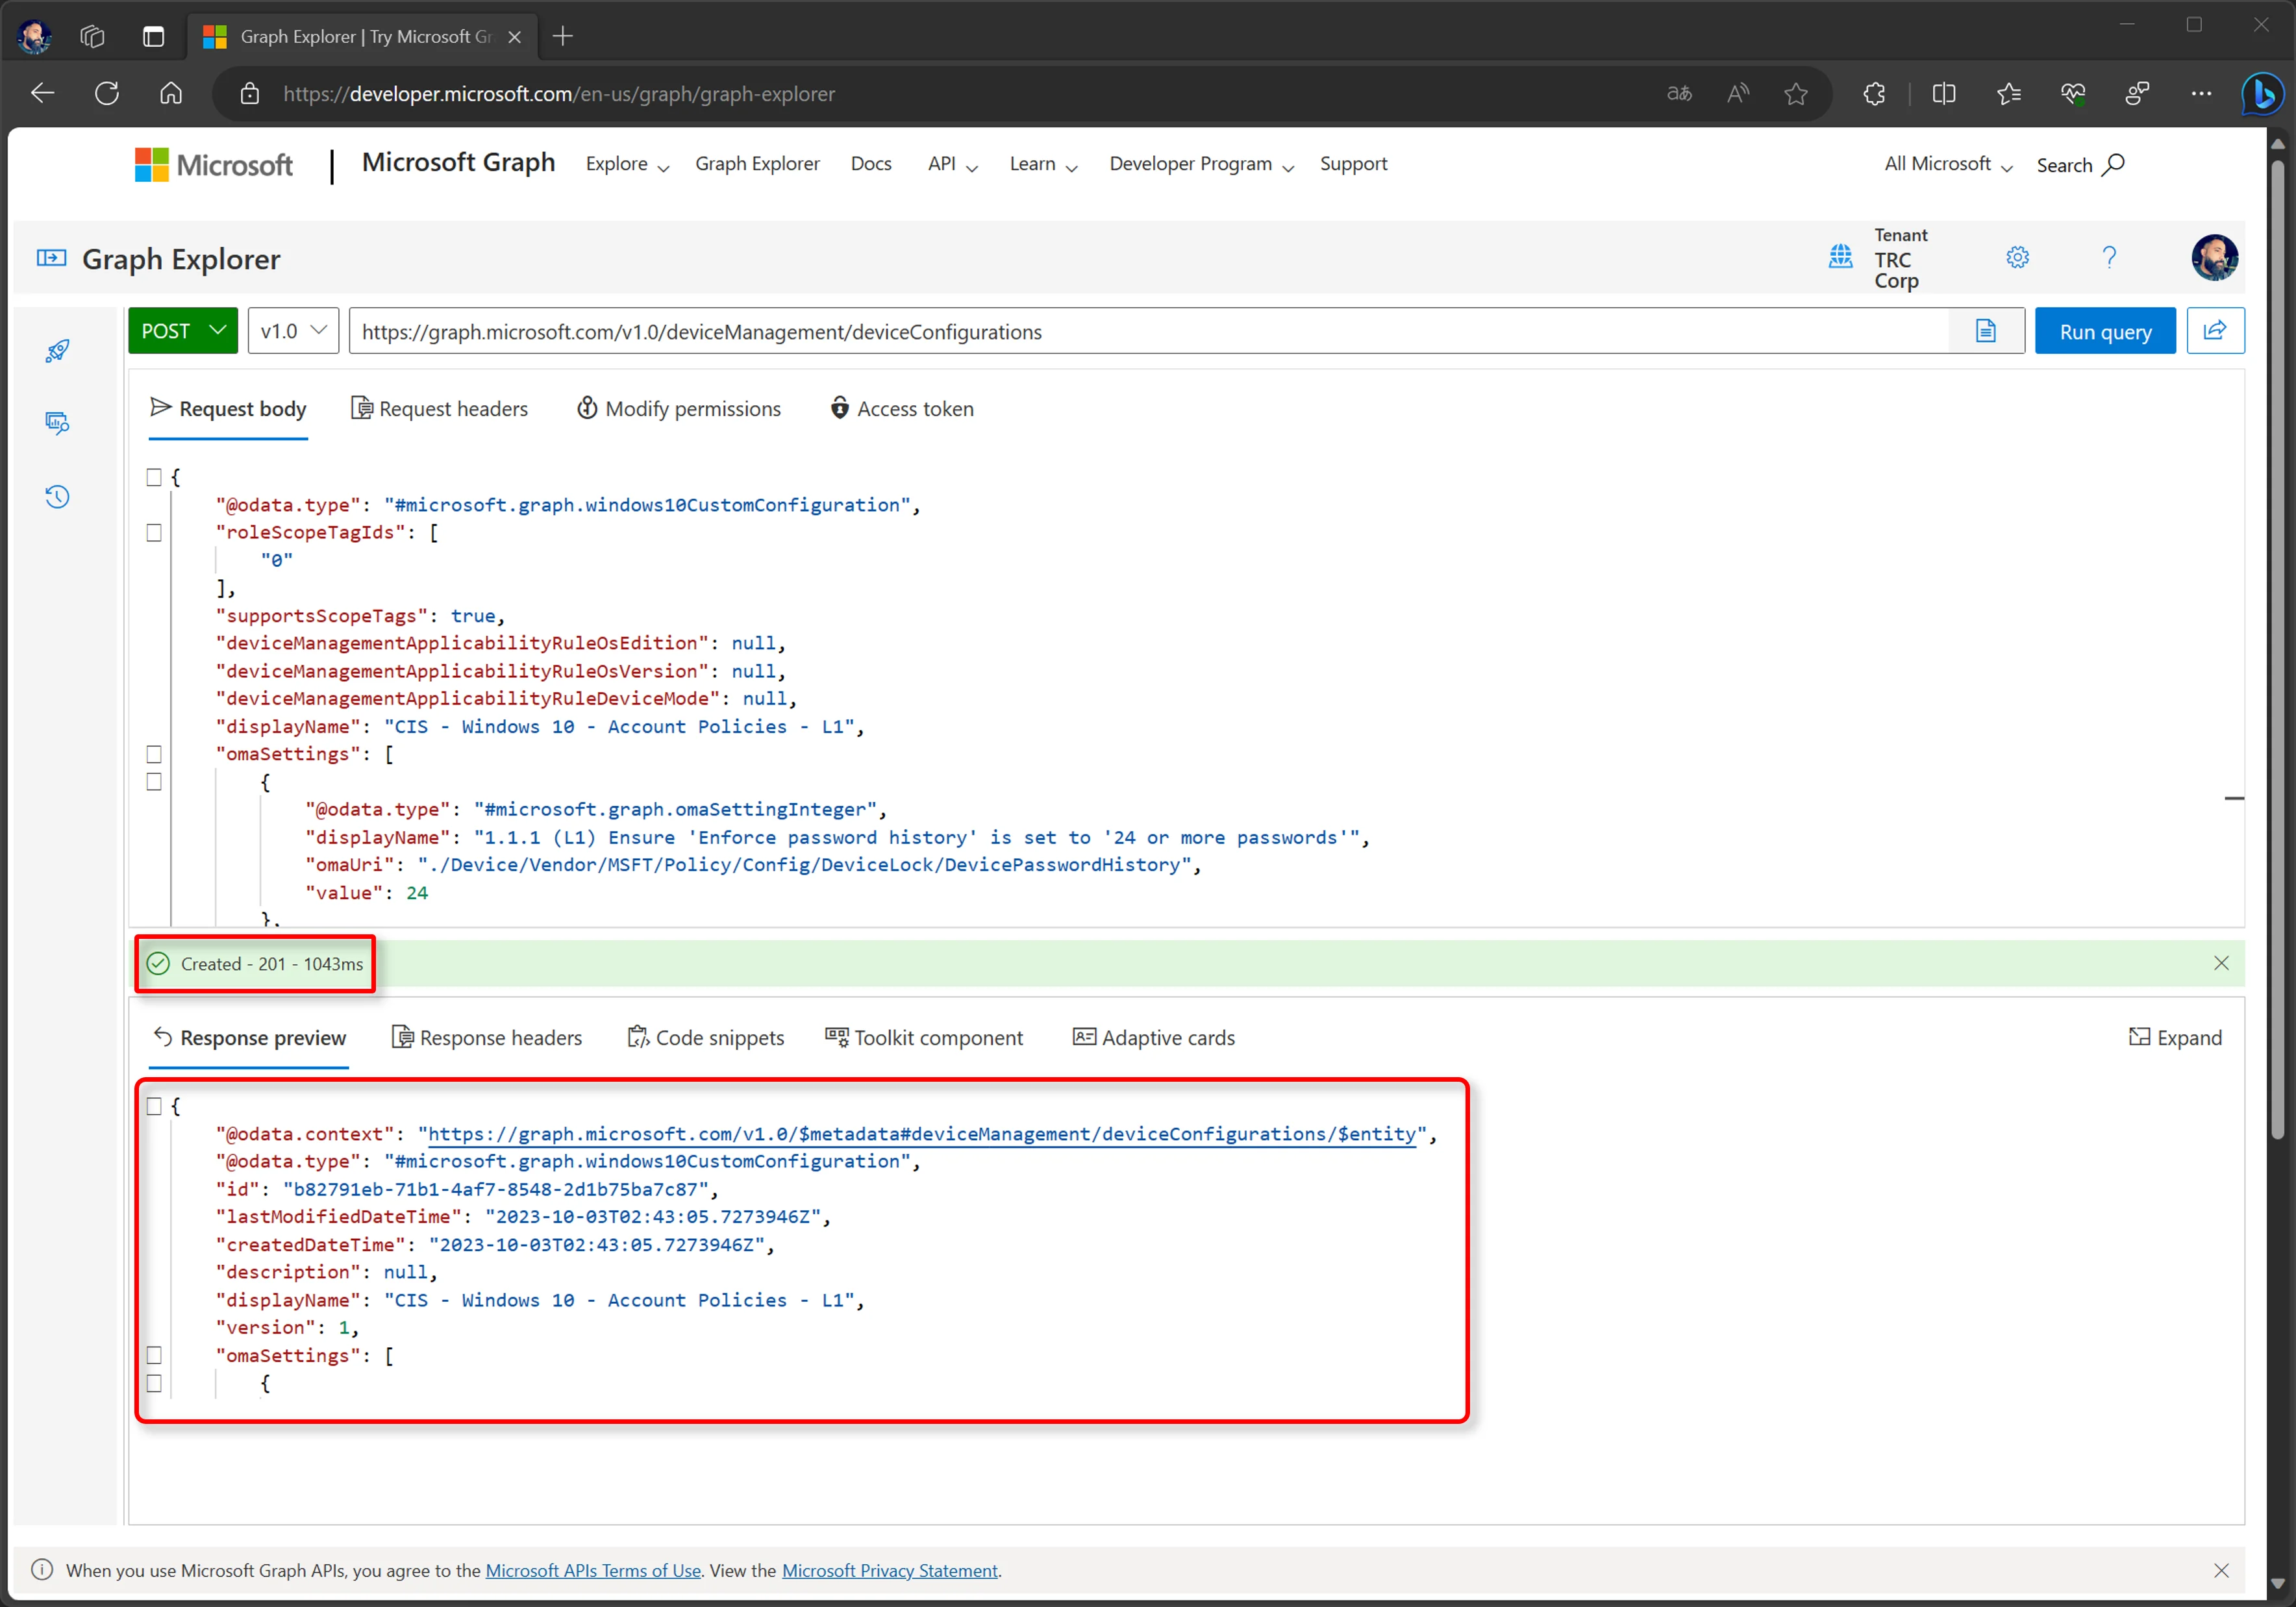Open favorites list icon
This screenshot has width=2296, height=1607.
pyautogui.click(x=2009, y=94)
